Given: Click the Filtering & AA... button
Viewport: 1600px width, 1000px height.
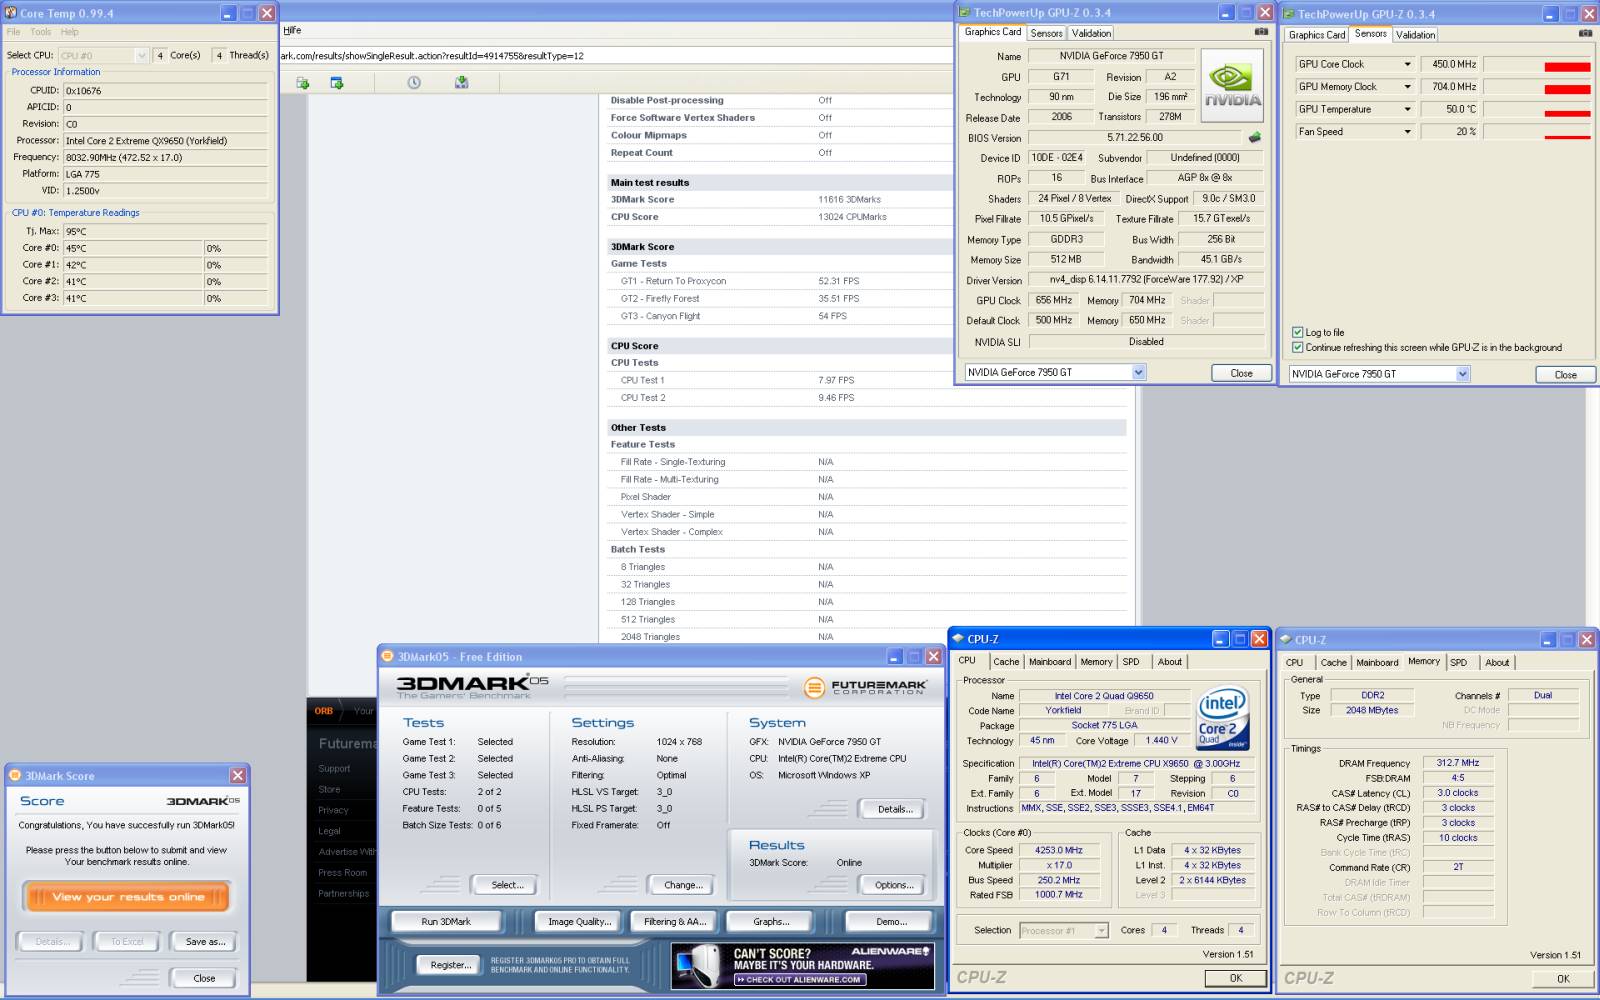Looking at the screenshot, I should coord(674,922).
